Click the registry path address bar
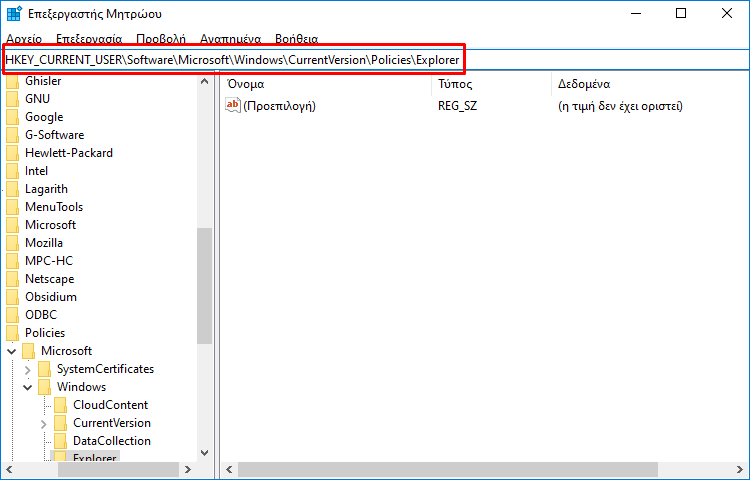This screenshot has width=750, height=480. (375, 60)
